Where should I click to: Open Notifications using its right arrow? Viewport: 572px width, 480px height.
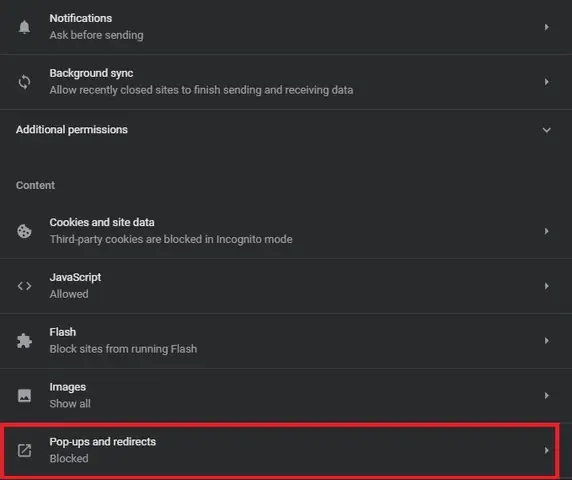(546, 27)
